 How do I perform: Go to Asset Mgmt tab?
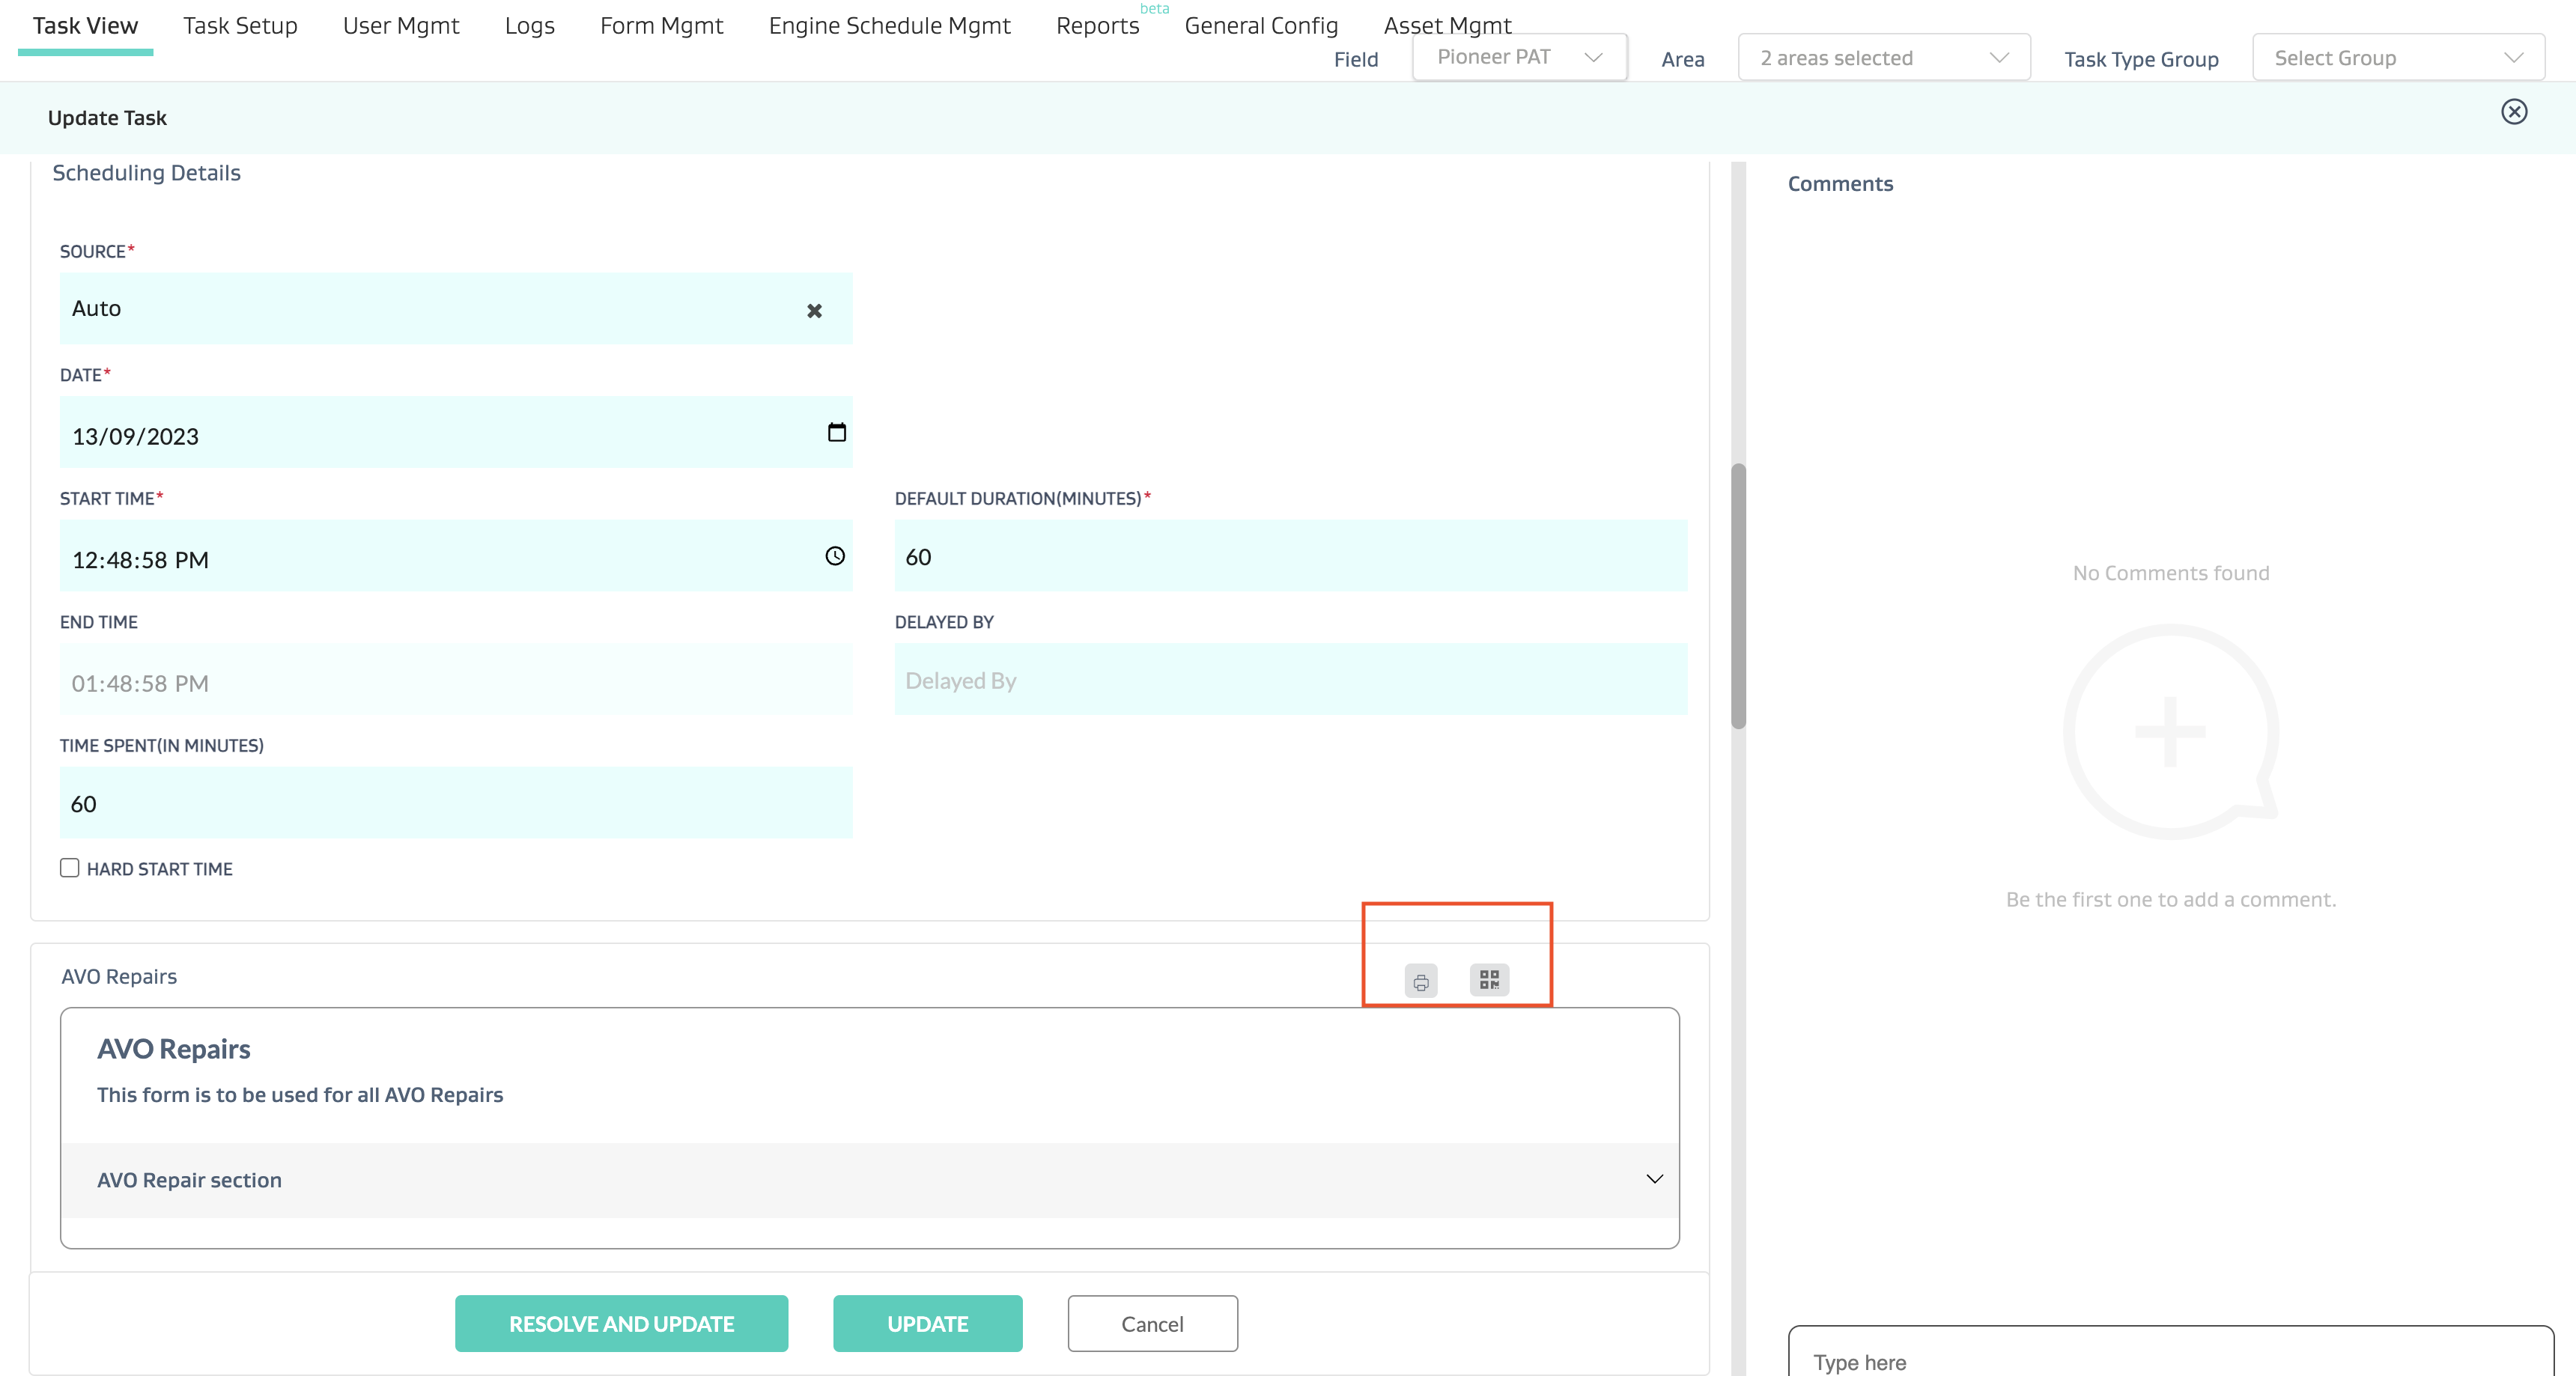pyautogui.click(x=1446, y=26)
